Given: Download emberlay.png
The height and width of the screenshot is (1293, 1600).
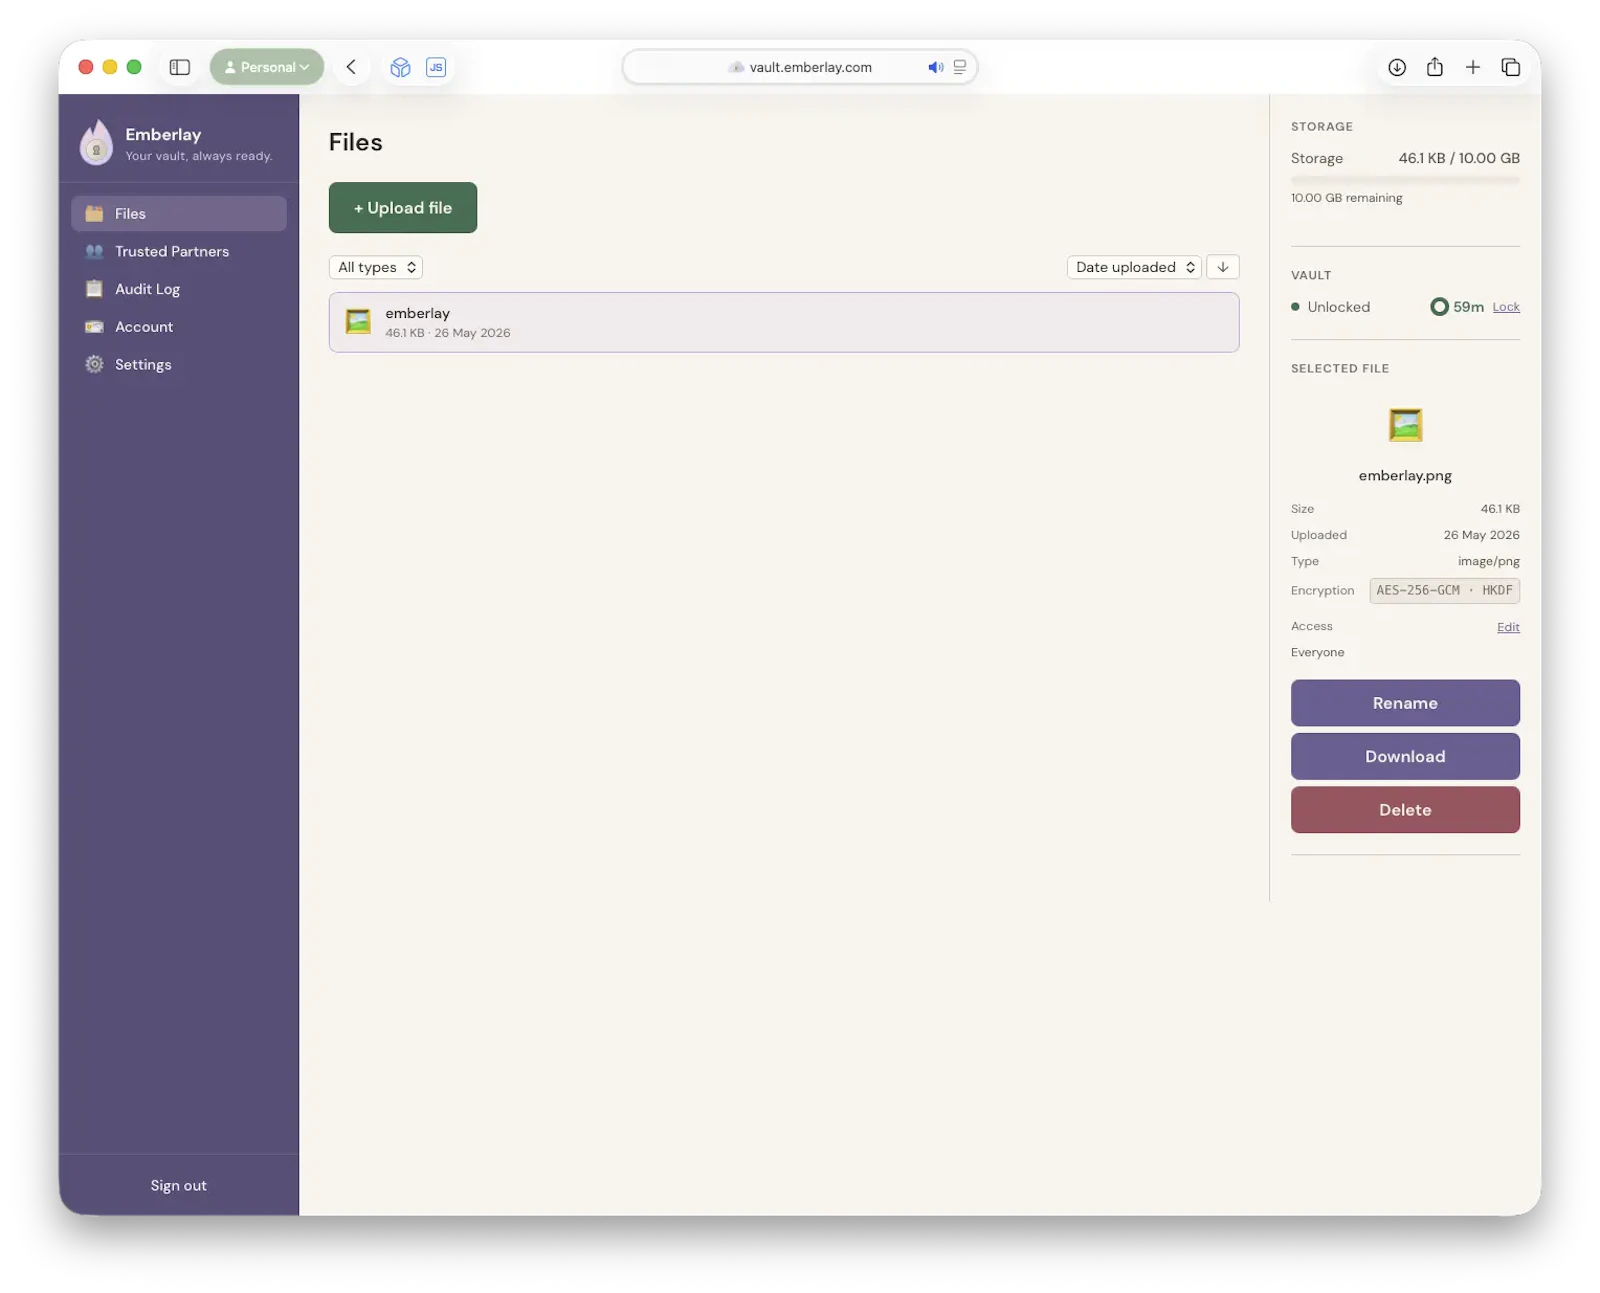Looking at the screenshot, I should coord(1404,756).
